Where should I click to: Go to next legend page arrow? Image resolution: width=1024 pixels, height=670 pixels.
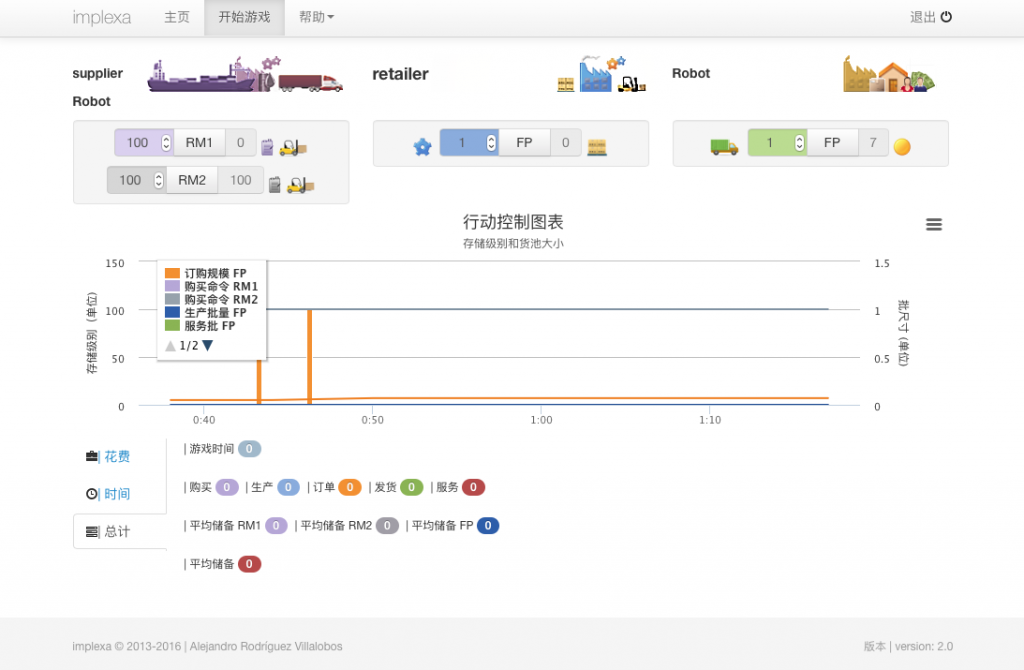pos(208,346)
